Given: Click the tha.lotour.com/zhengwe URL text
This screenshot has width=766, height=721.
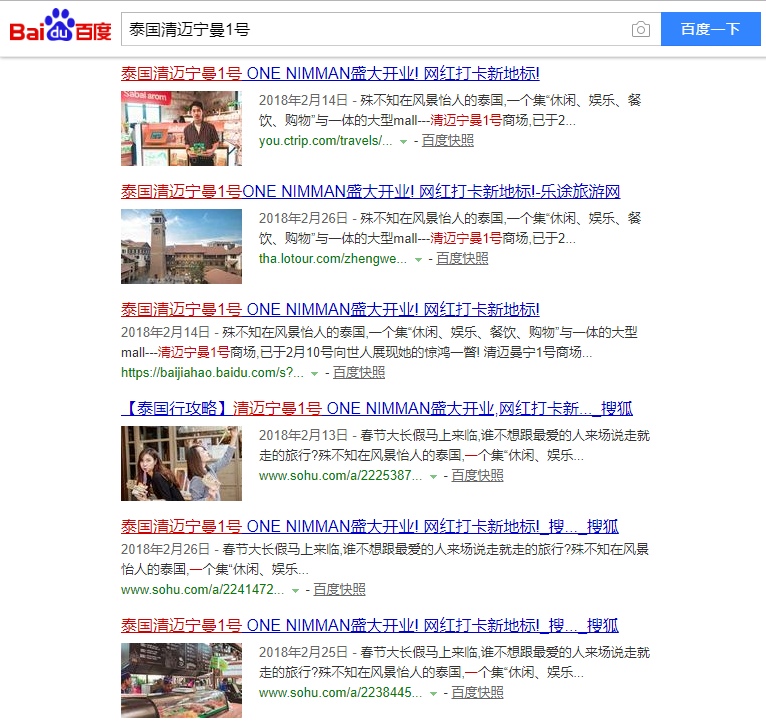Looking at the screenshot, I should pyautogui.click(x=333, y=259).
